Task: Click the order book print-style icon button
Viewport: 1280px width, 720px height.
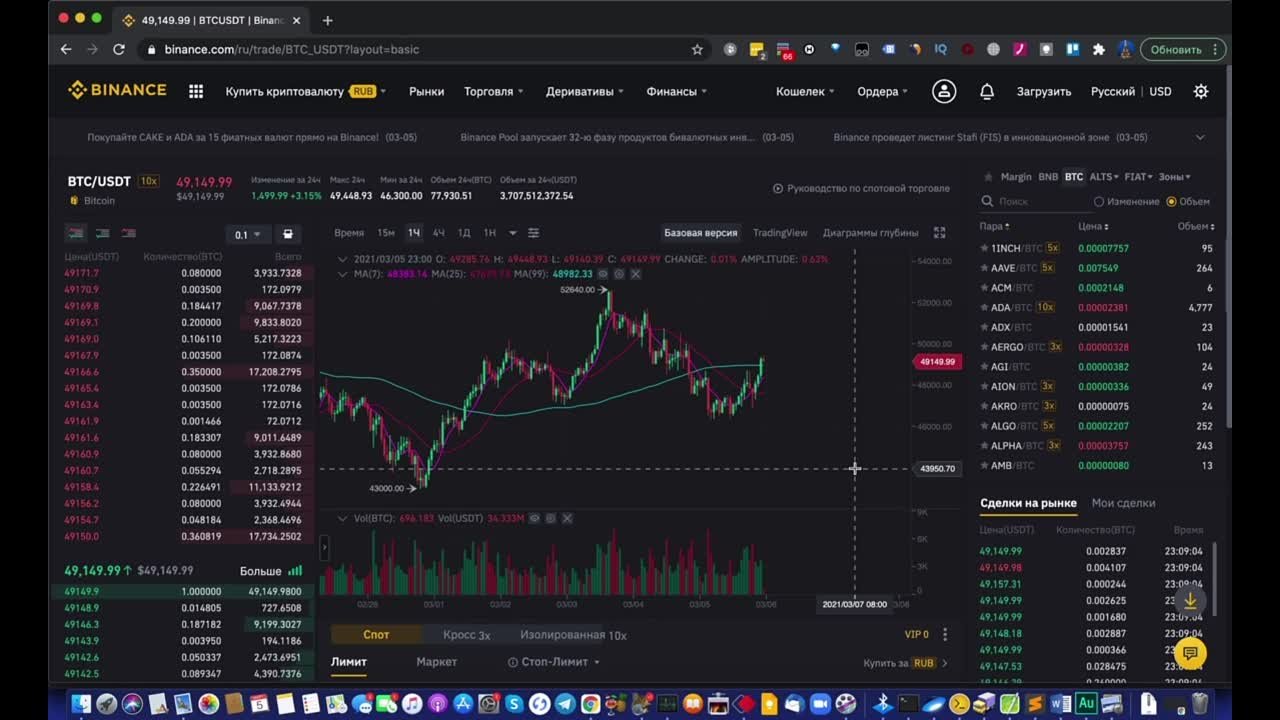Action: (288, 234)
